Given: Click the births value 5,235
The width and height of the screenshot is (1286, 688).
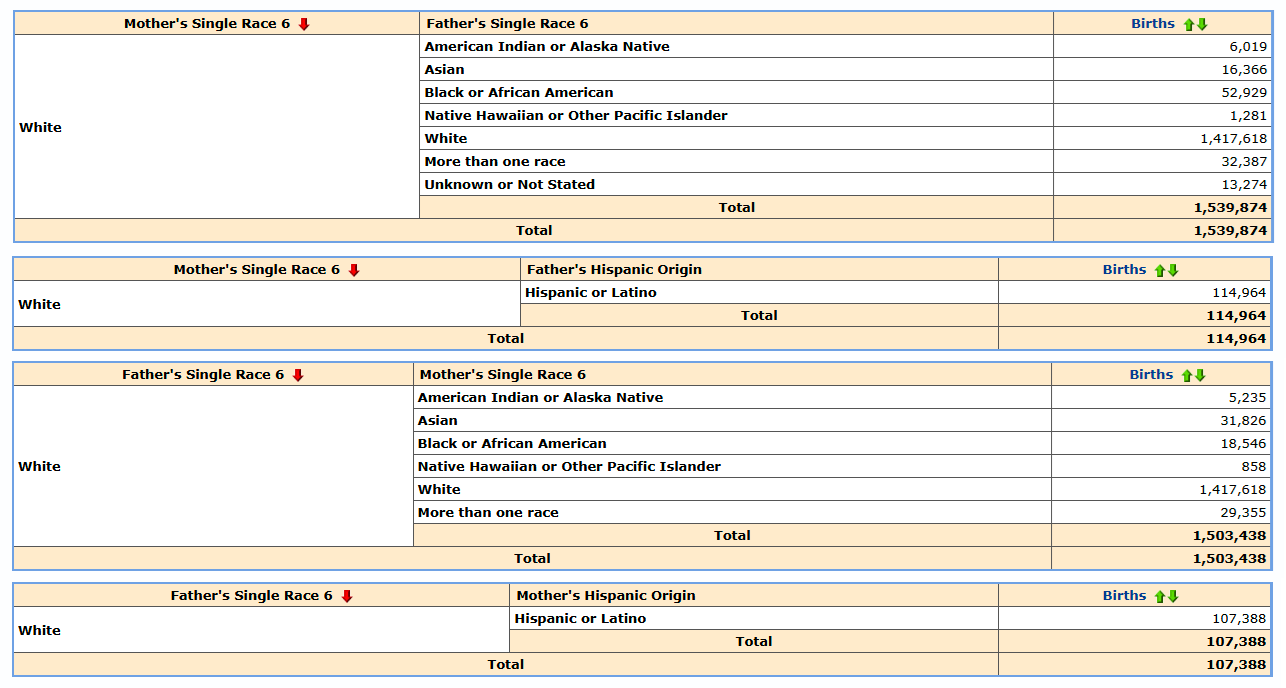Looking at the screenshot, I should pos(1247,397).
